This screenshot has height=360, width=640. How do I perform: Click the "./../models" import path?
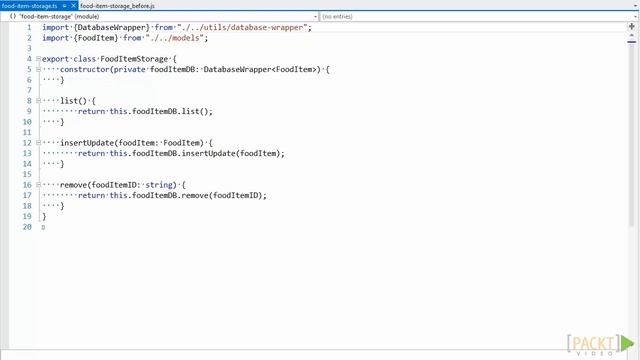(176, 38)
